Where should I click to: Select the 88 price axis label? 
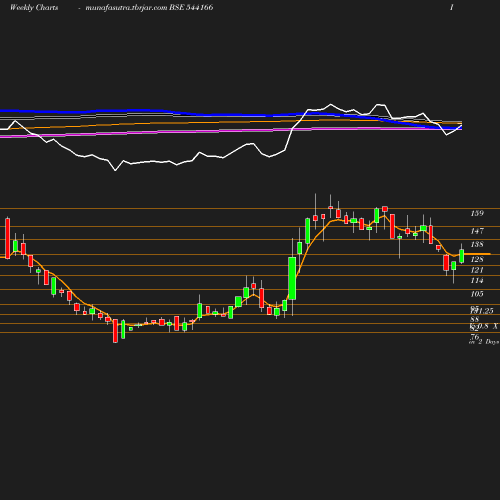coord(475,319)
